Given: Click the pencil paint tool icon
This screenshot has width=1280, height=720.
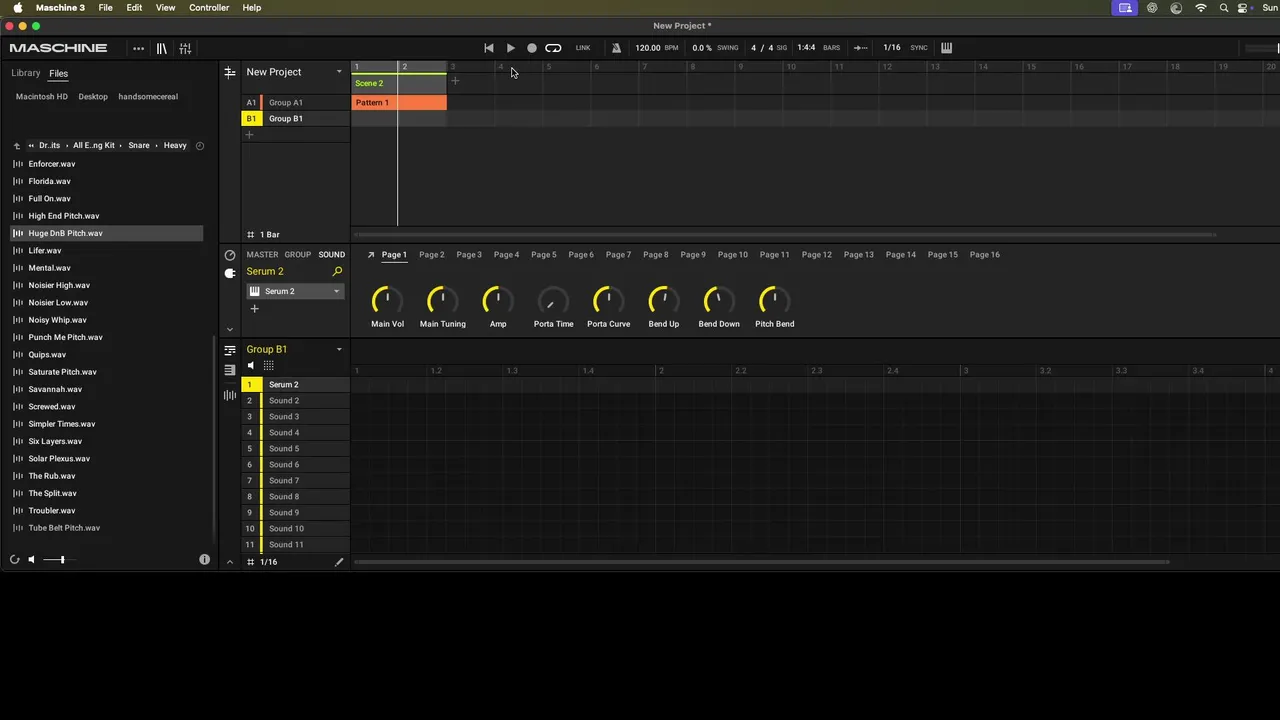Looking at the screenshot, I should [339, 562].
